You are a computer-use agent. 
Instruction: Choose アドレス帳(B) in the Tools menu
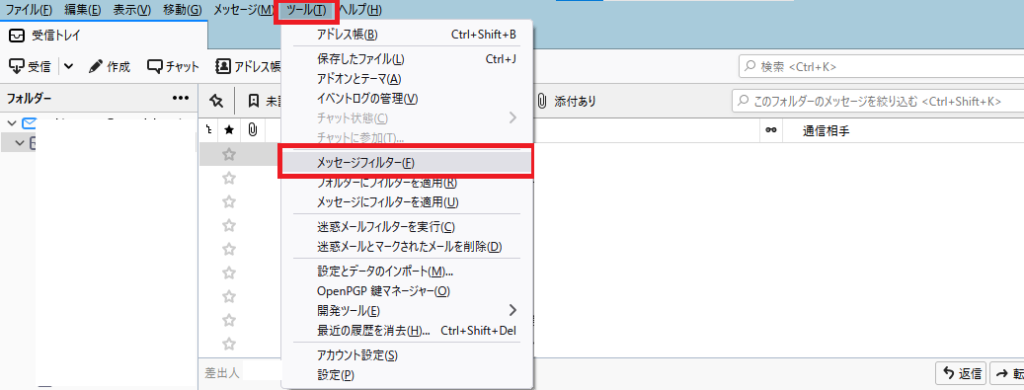[407, 34]
